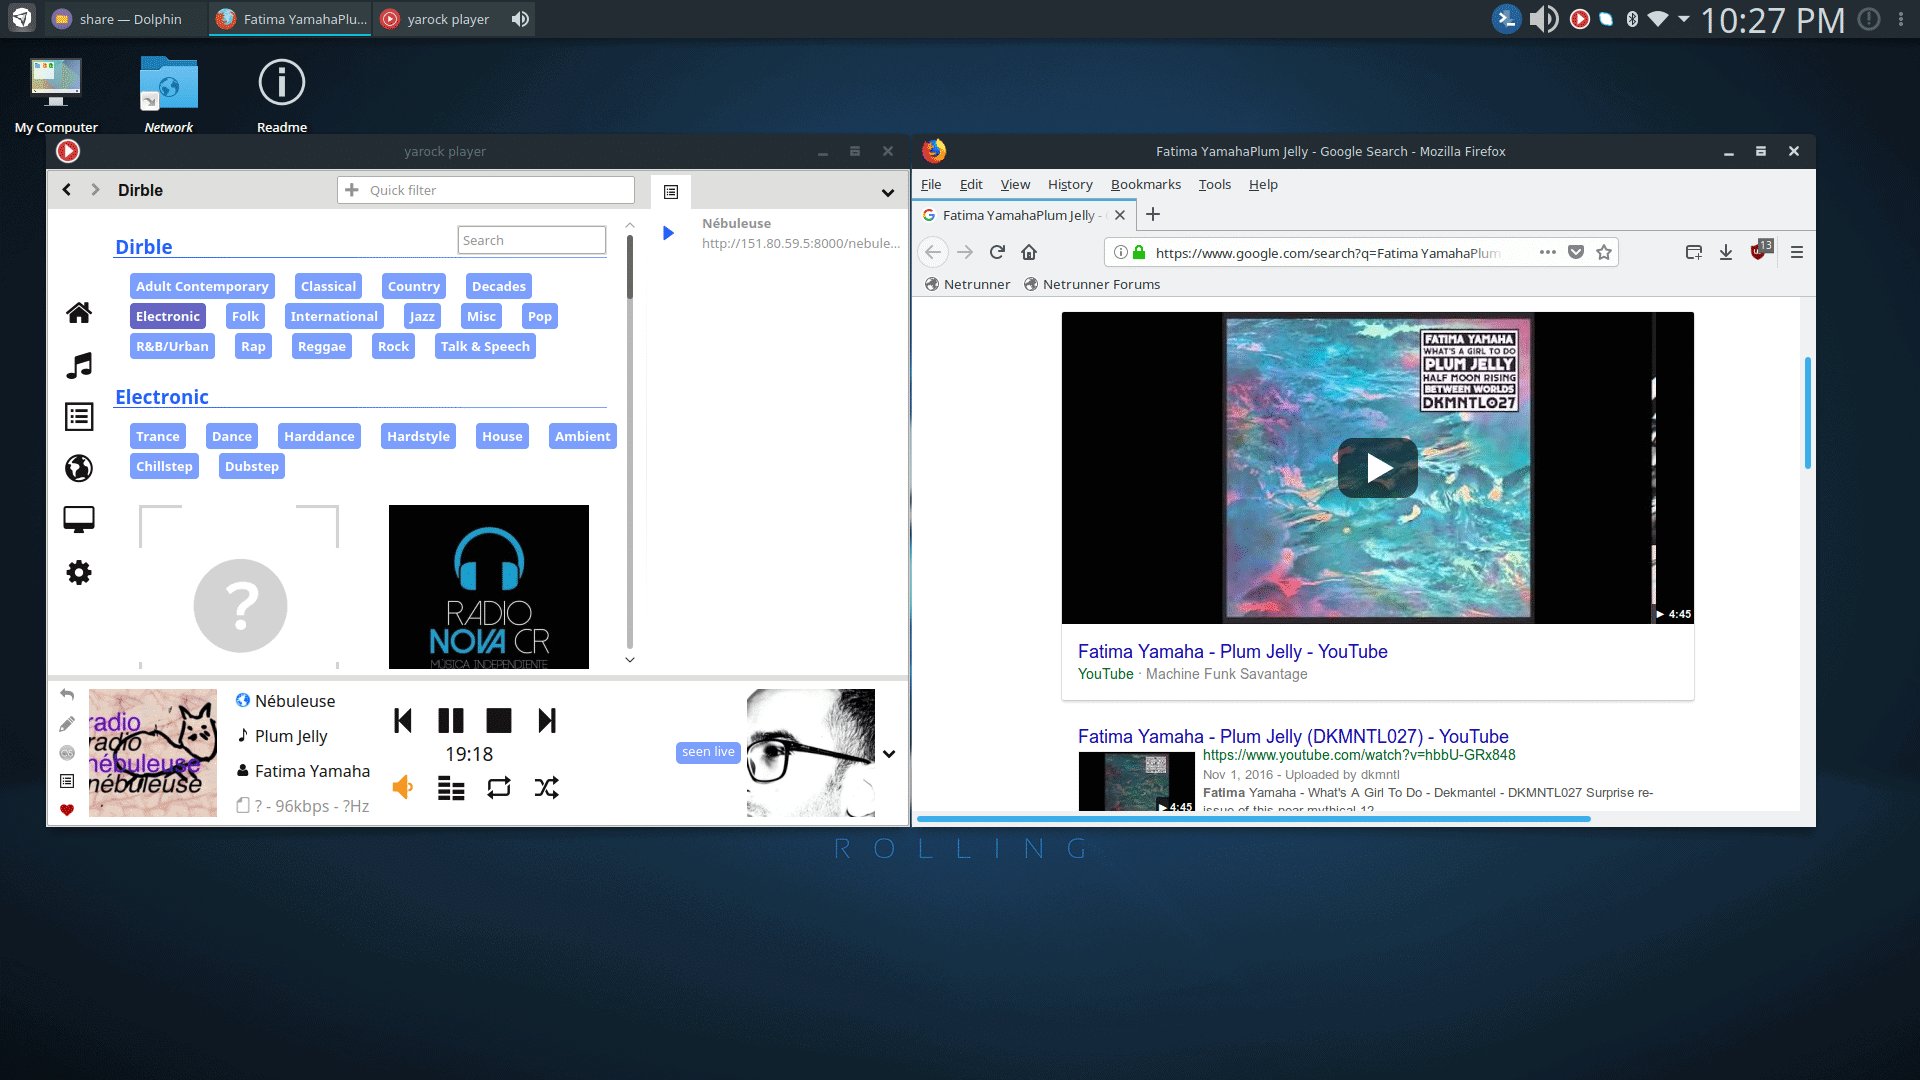Show the play queue panel icon

click(x=671, y=191)
